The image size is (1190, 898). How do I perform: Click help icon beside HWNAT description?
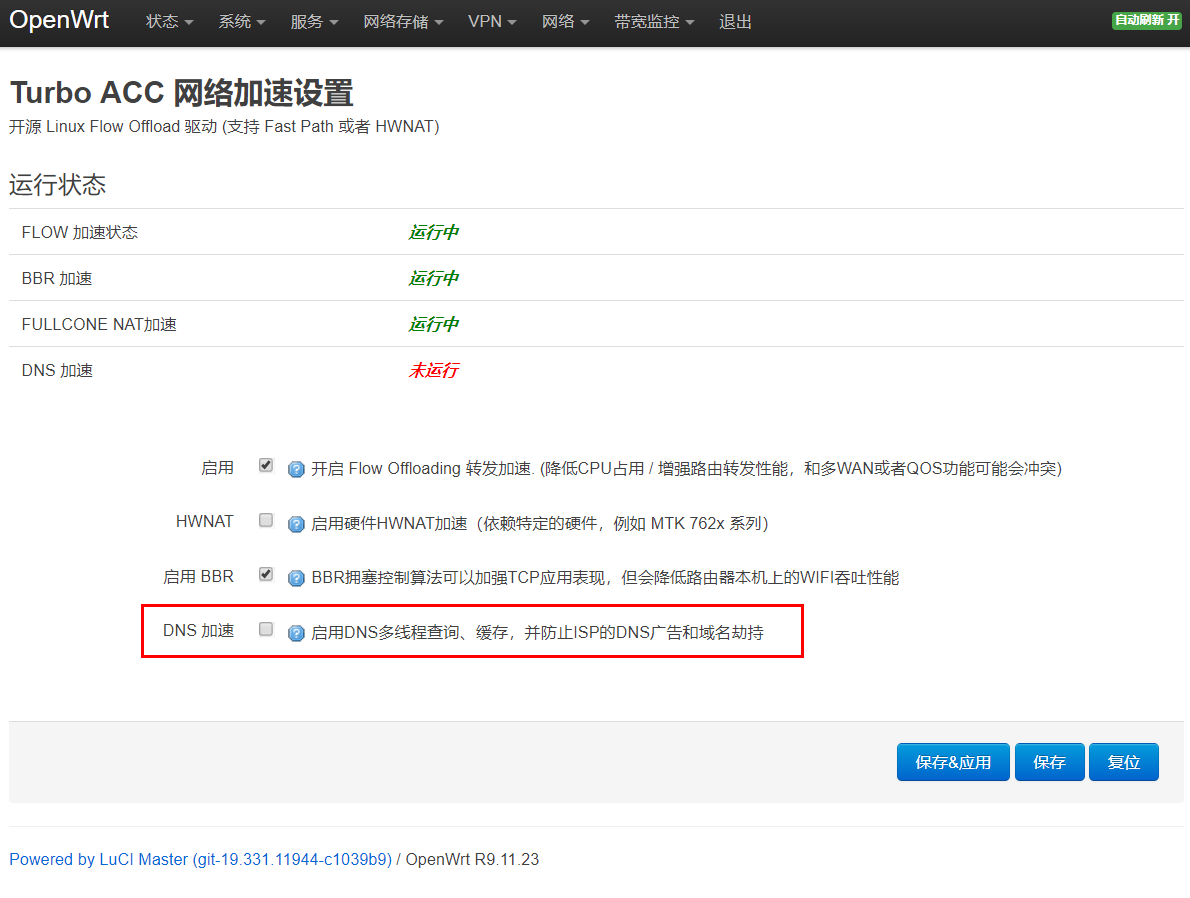[x=296, y=525]
